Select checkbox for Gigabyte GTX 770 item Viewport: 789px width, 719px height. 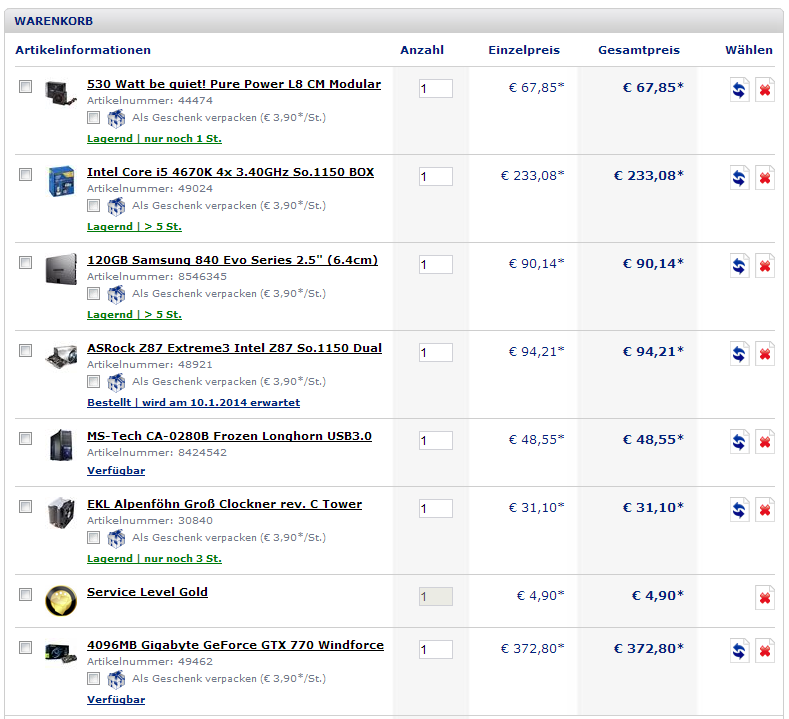(25, 648)
